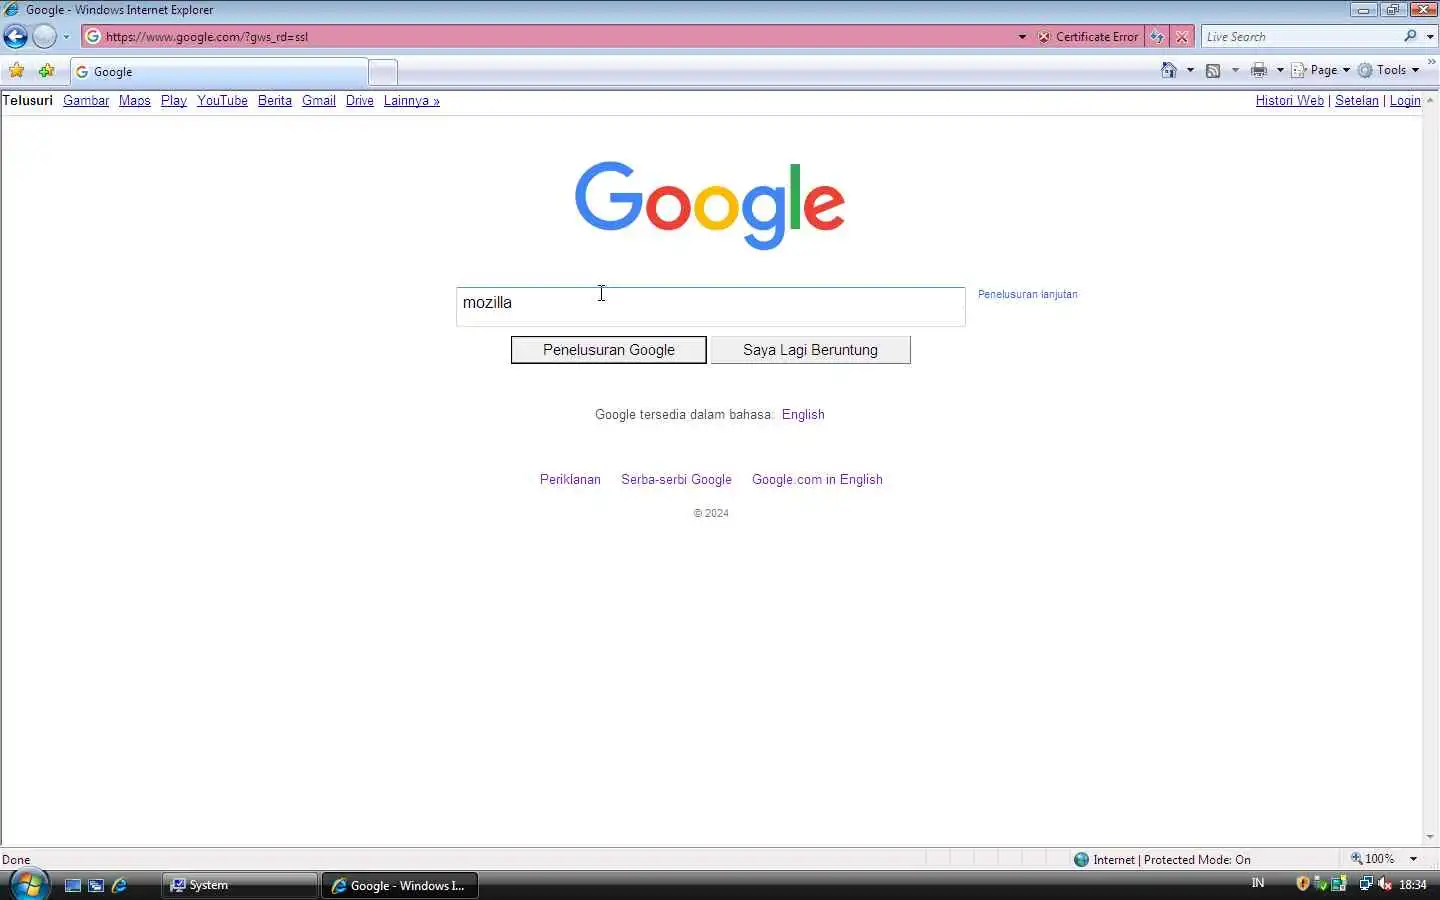Click the Add to Favorites icon

(x=46, y=71)
